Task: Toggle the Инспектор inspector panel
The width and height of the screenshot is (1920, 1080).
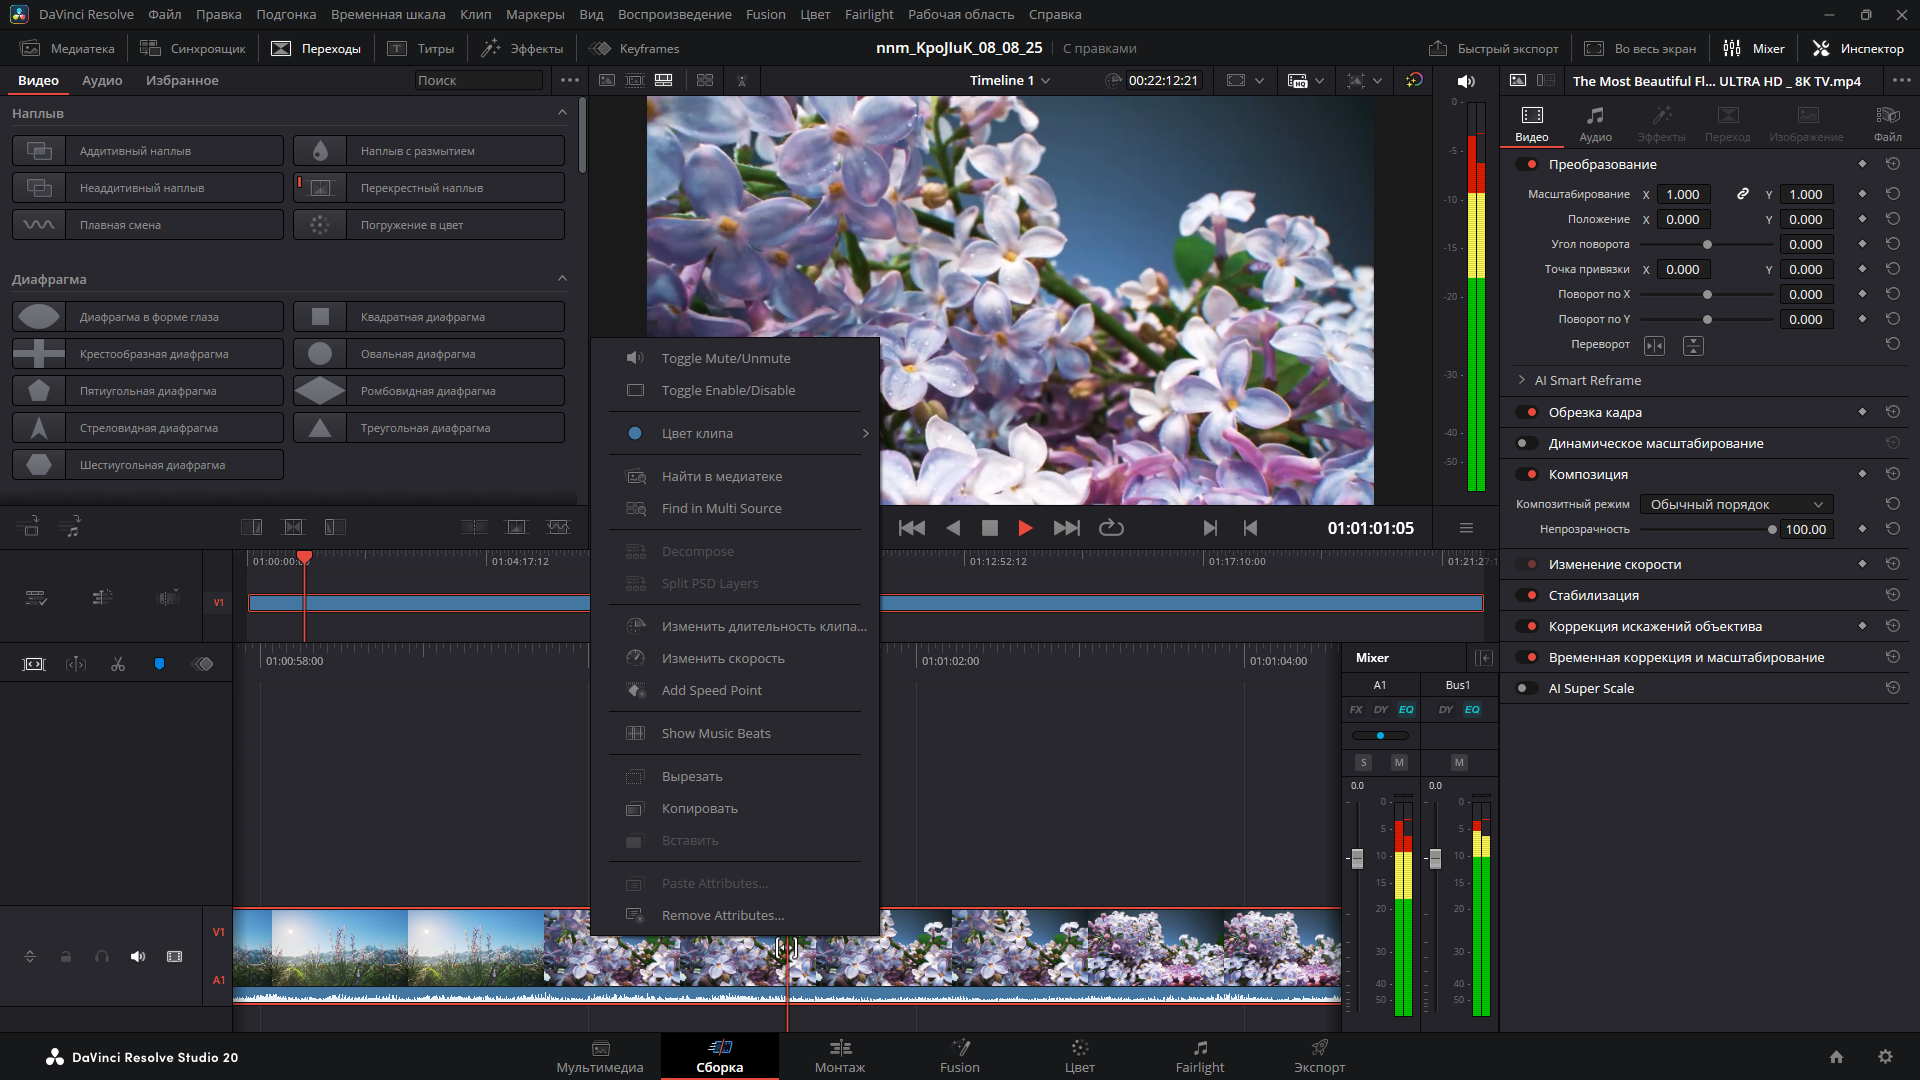Action: point(1858,48)
